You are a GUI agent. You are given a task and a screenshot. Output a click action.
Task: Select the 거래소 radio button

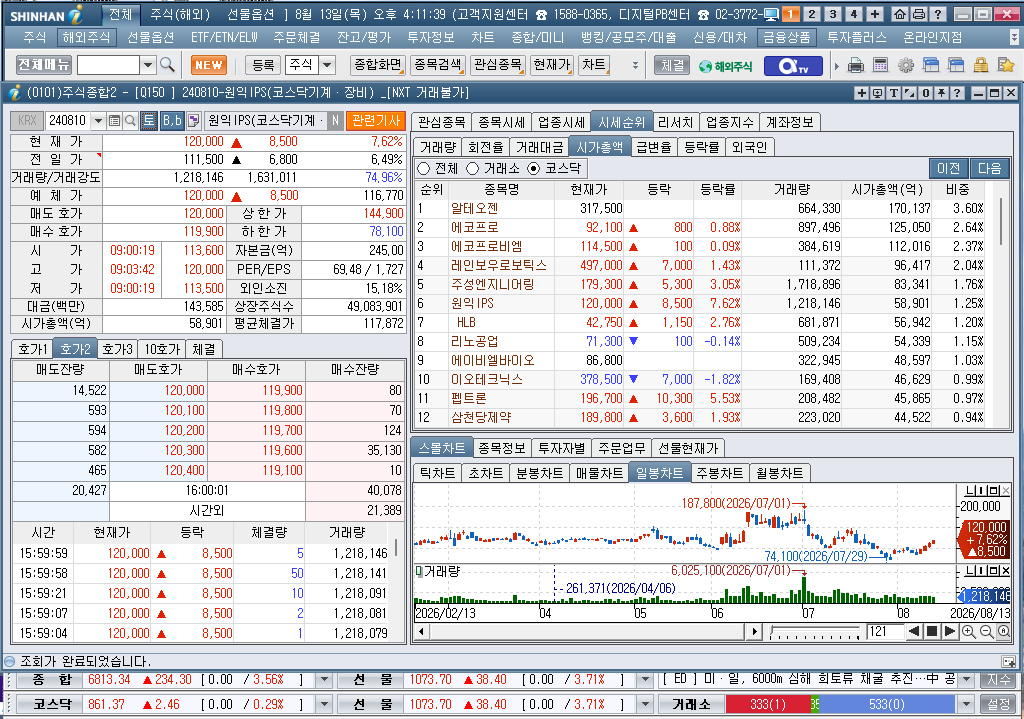473,168
